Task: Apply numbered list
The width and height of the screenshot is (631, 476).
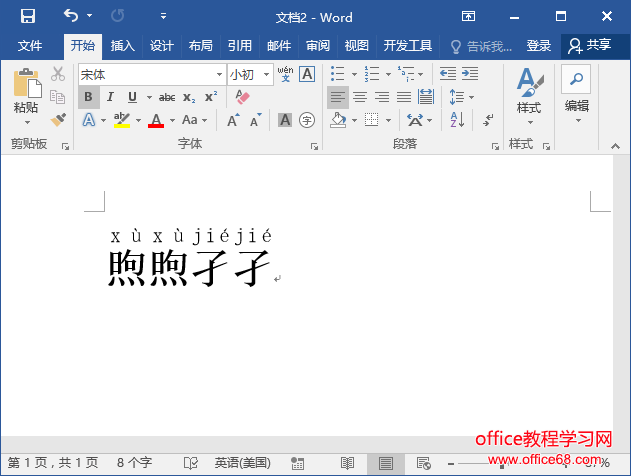Action: (372, 74)
